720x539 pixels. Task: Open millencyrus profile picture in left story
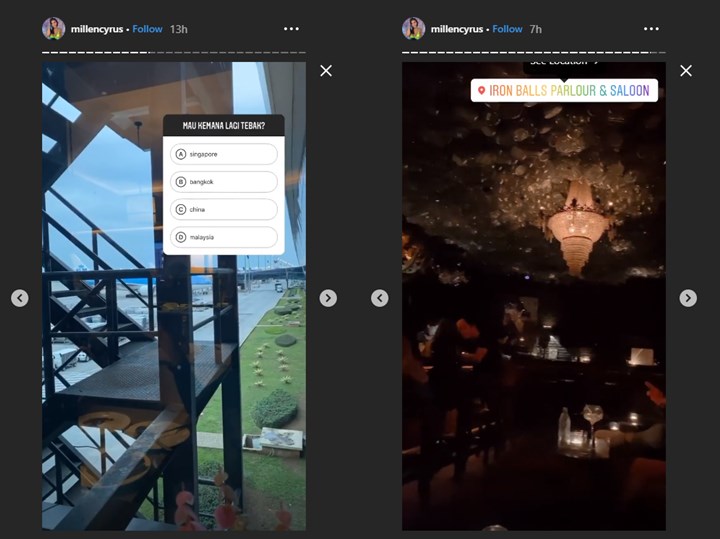(53, 29)
